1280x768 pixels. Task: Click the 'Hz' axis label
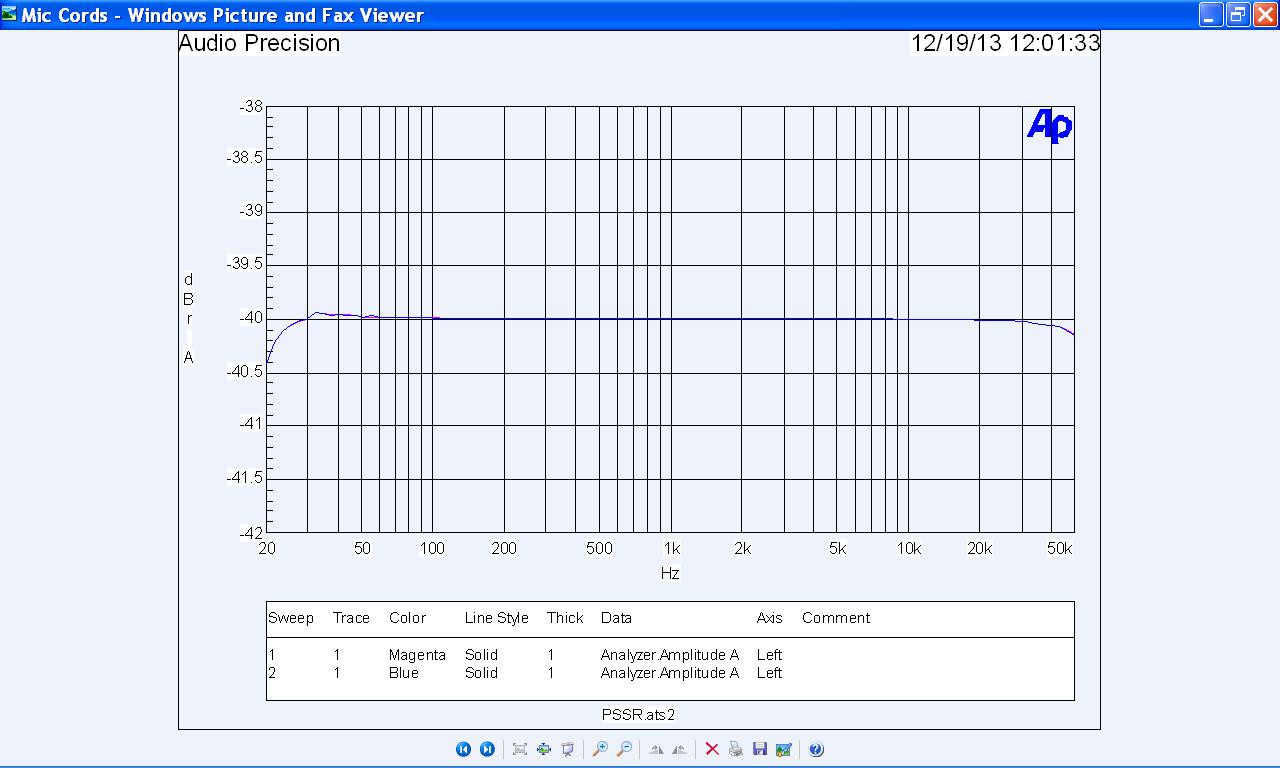point(670,573)
